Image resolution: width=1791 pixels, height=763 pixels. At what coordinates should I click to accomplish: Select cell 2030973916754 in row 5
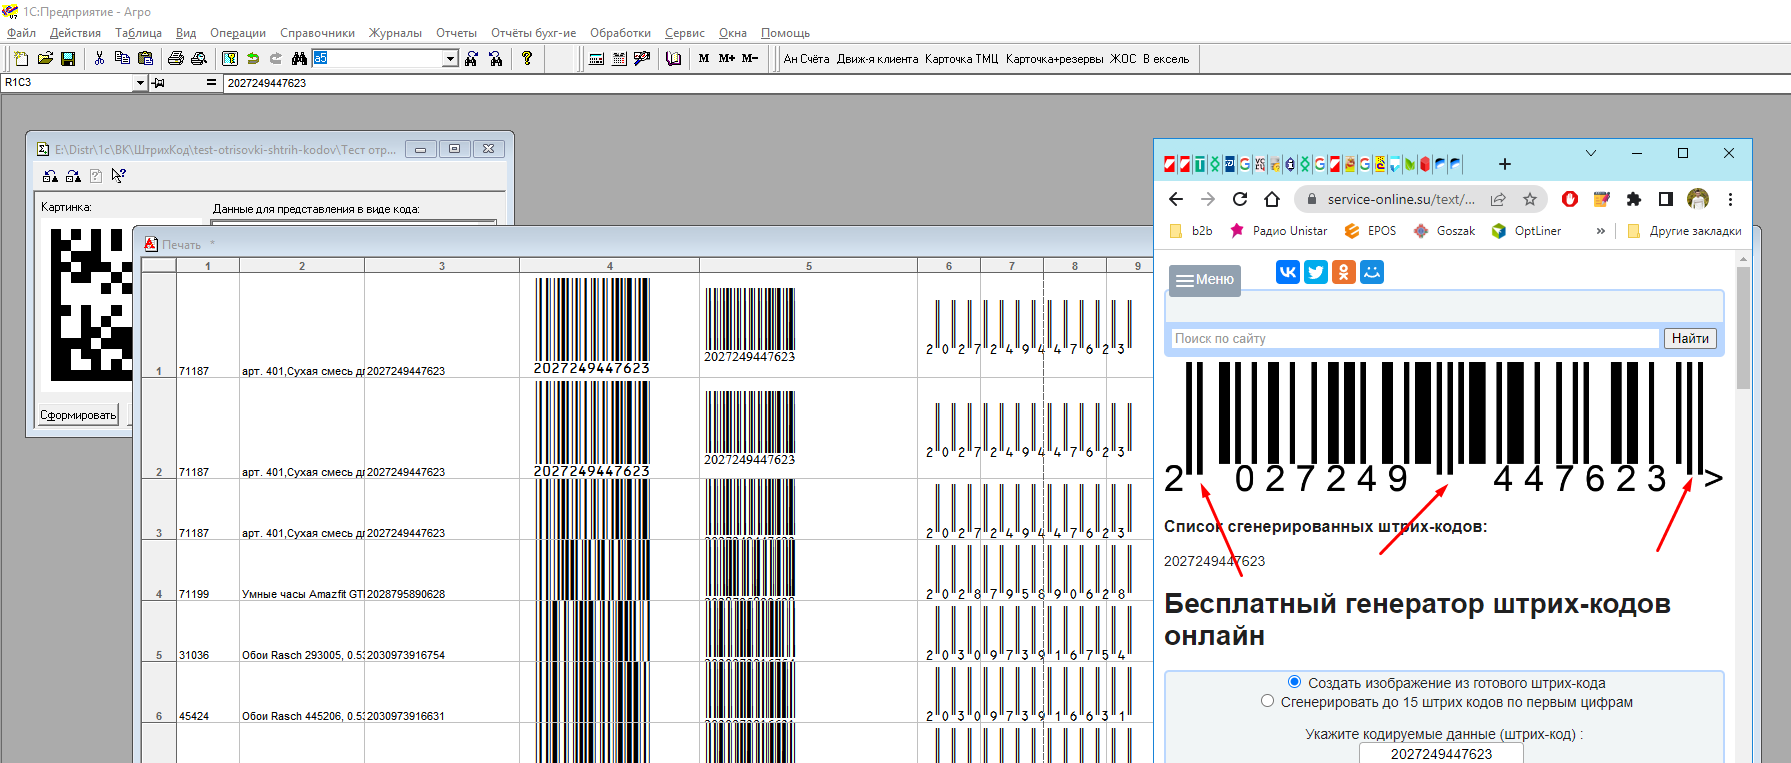[442, 632]
